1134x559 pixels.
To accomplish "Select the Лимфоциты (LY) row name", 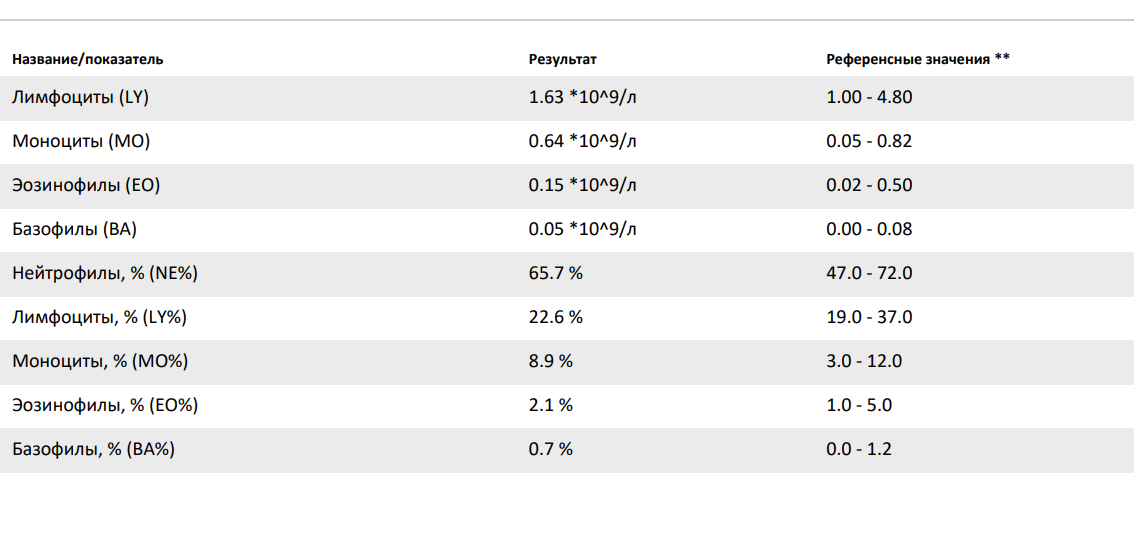I will [x=80, y=97].
